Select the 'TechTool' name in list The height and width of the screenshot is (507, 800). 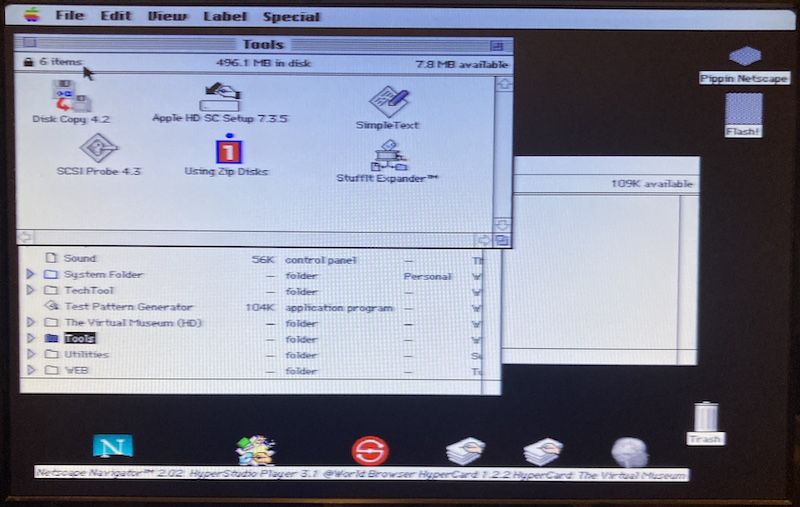89,290
